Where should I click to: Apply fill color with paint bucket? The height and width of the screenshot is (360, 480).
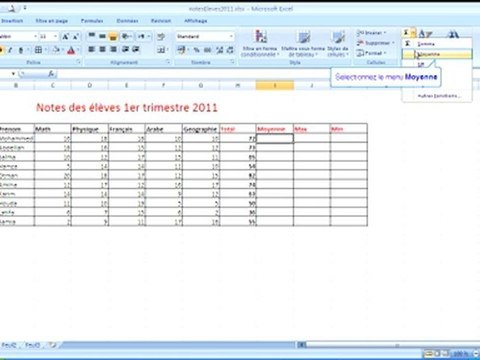56,50
